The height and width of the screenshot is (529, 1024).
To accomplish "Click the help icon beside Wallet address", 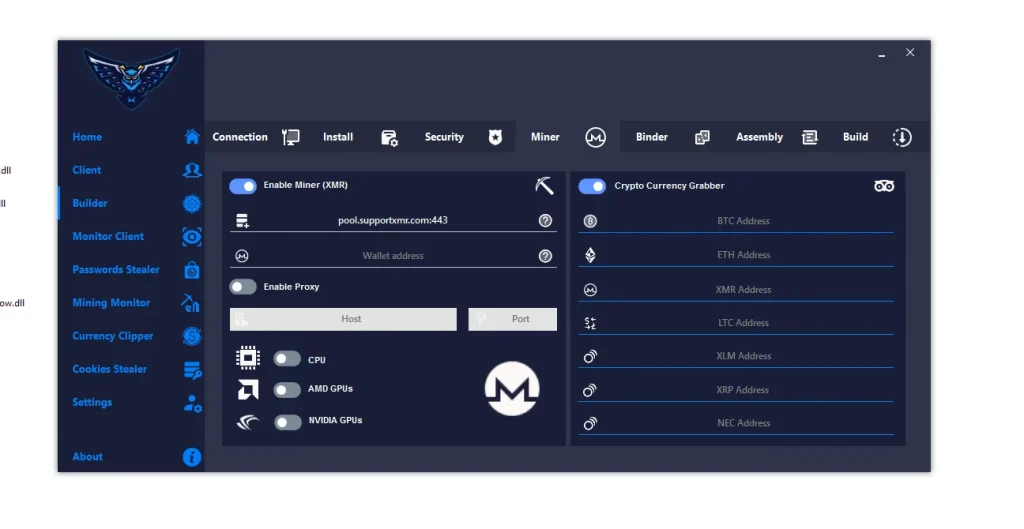I will (x=545, y=256).
